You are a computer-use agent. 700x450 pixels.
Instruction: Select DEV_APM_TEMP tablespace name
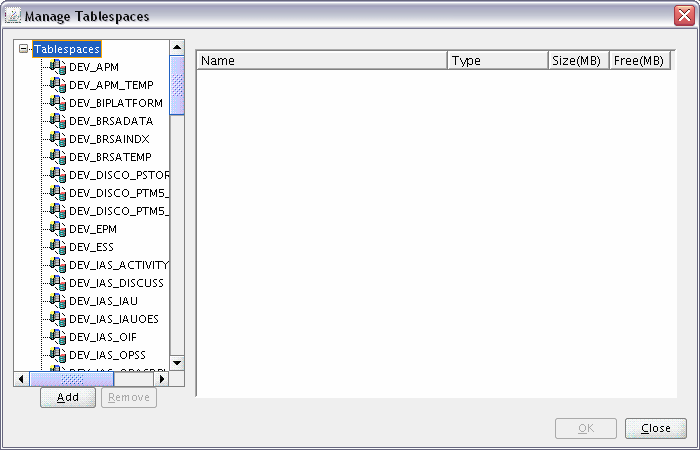(x=111, y=85)
